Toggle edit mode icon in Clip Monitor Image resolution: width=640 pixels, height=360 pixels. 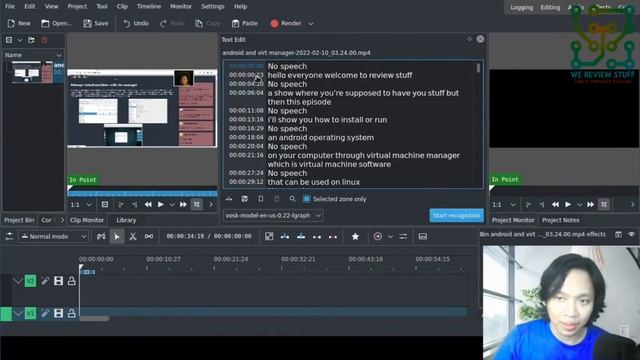196,204
